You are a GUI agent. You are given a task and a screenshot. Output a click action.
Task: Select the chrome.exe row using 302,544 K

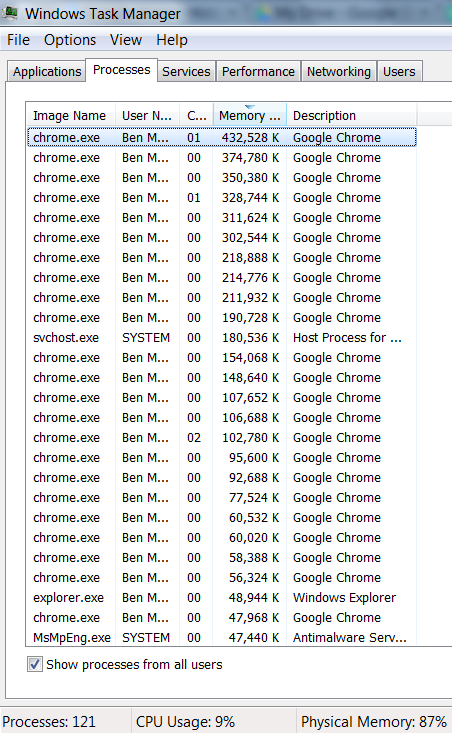pos(221,238)
